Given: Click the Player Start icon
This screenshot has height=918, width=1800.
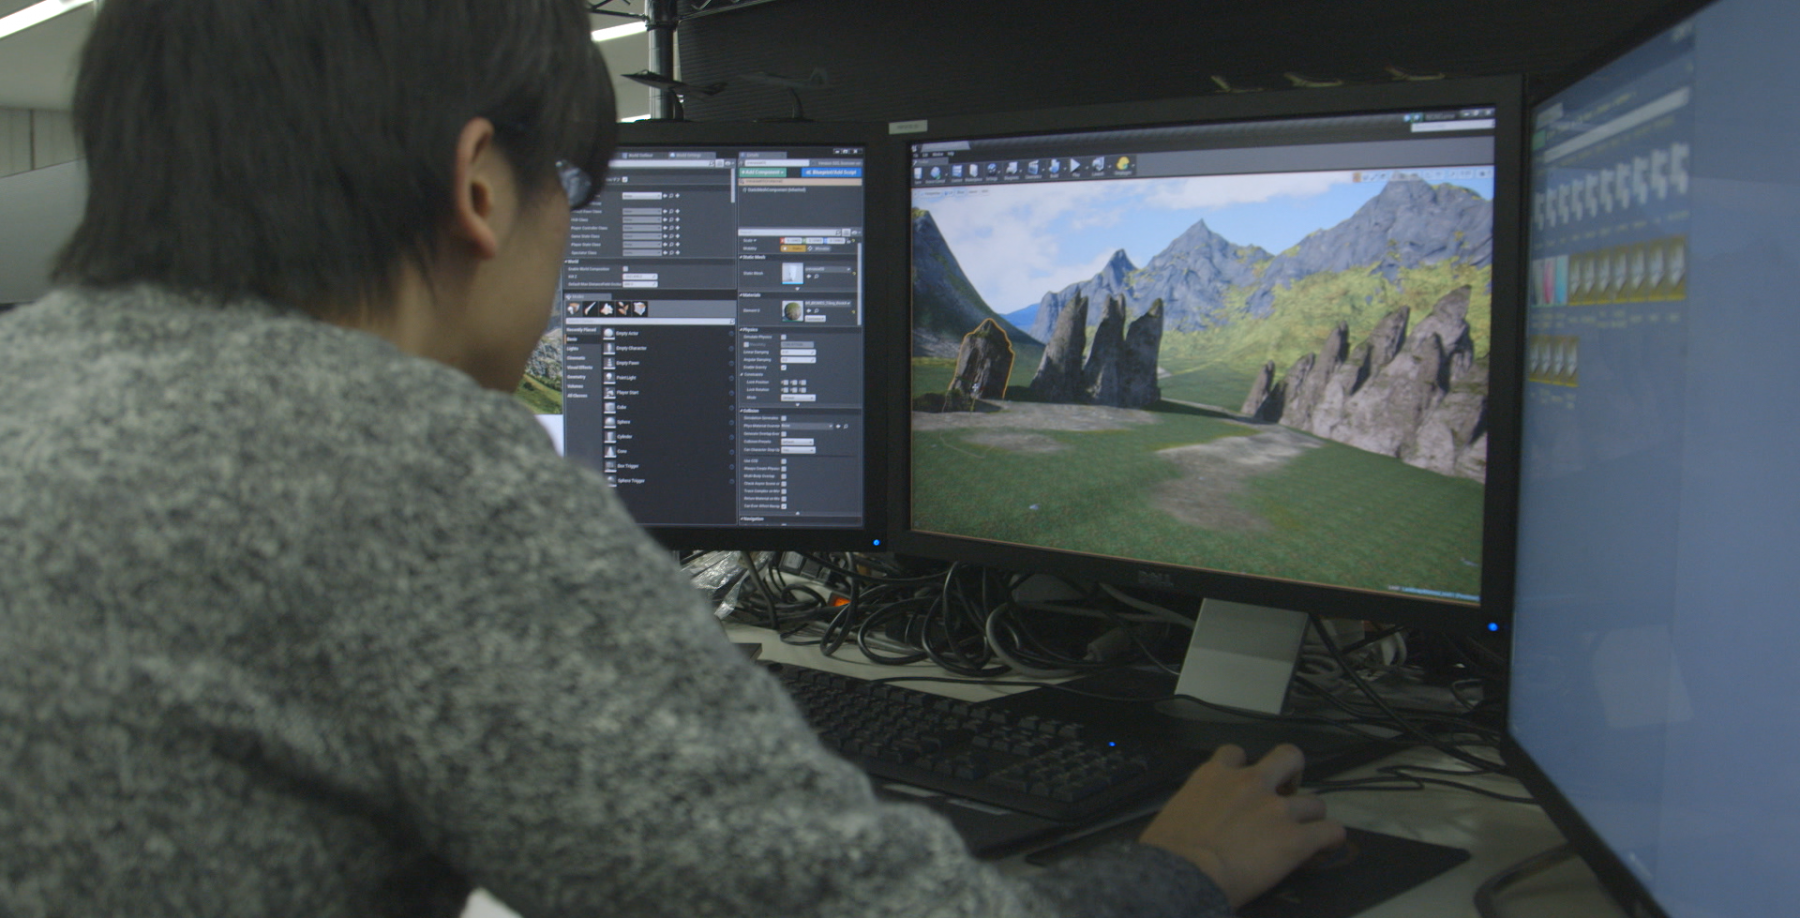Looking at the screenshot, I should 609,392.
